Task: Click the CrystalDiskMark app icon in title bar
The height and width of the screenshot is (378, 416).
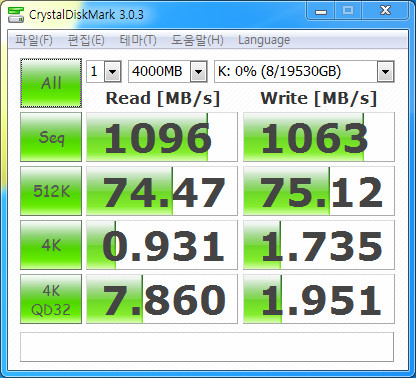Action: click(x=16, y=14)
